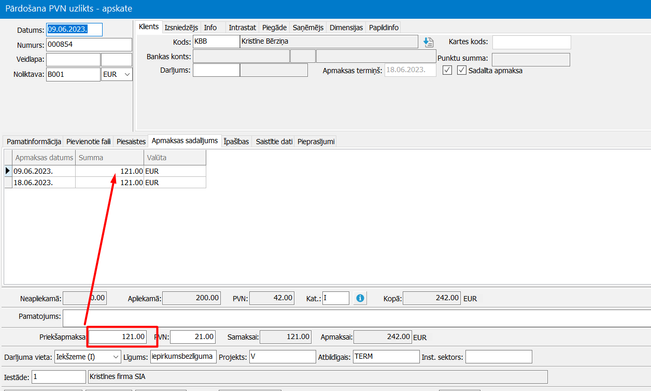Open the Piesaistes tab
The width and height of the screenshot is (651, 391).
pyautogui.click(x=131, y=142)
